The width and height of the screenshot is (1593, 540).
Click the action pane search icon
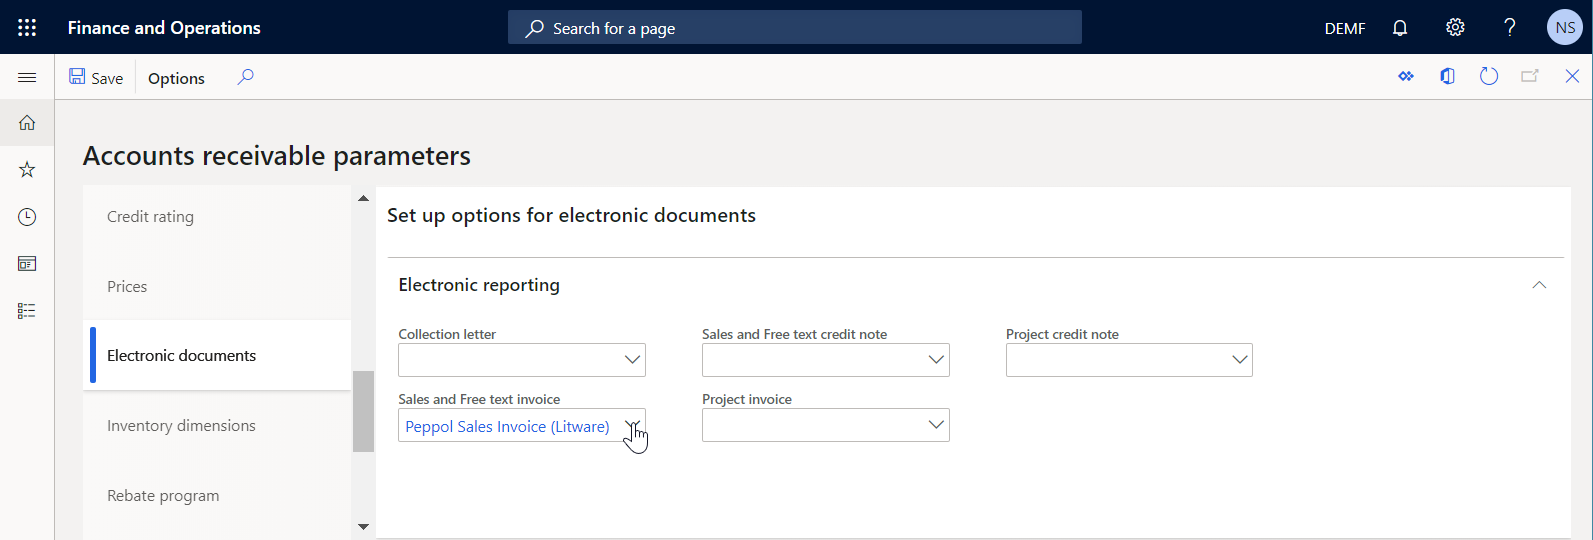(x=245, y=77)
